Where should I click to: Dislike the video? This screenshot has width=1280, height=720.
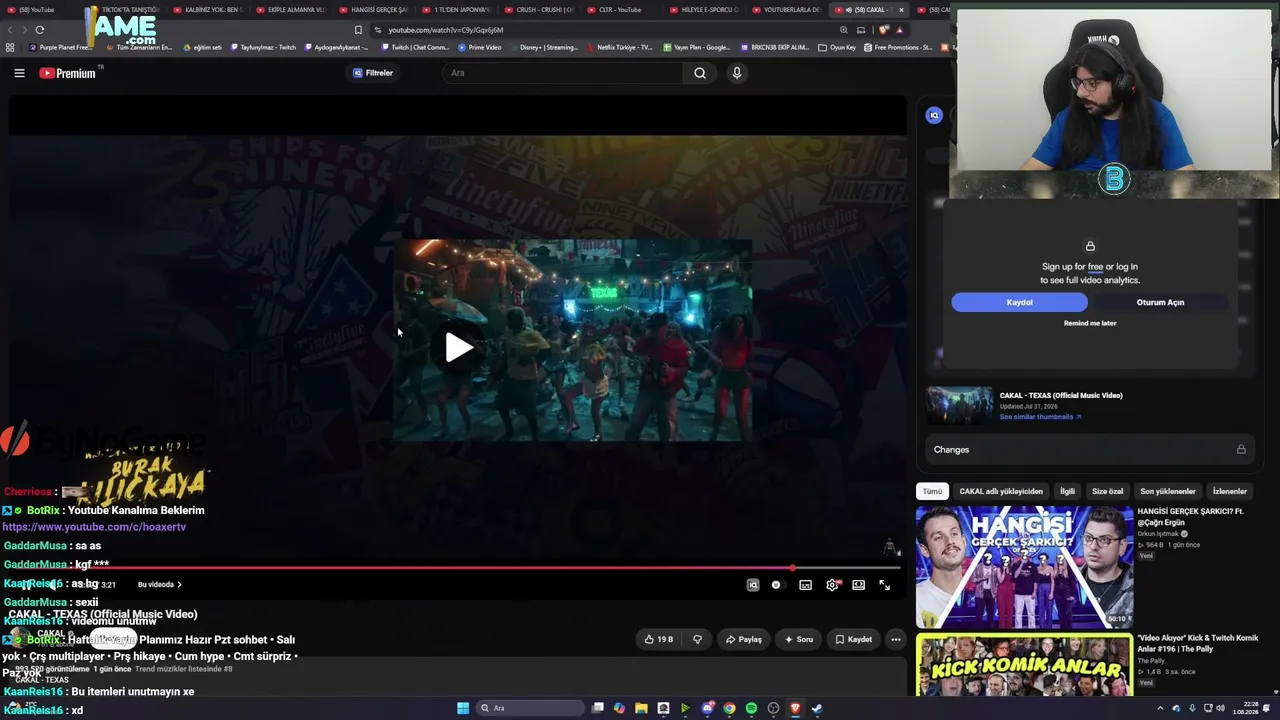(x=697, y=639)
